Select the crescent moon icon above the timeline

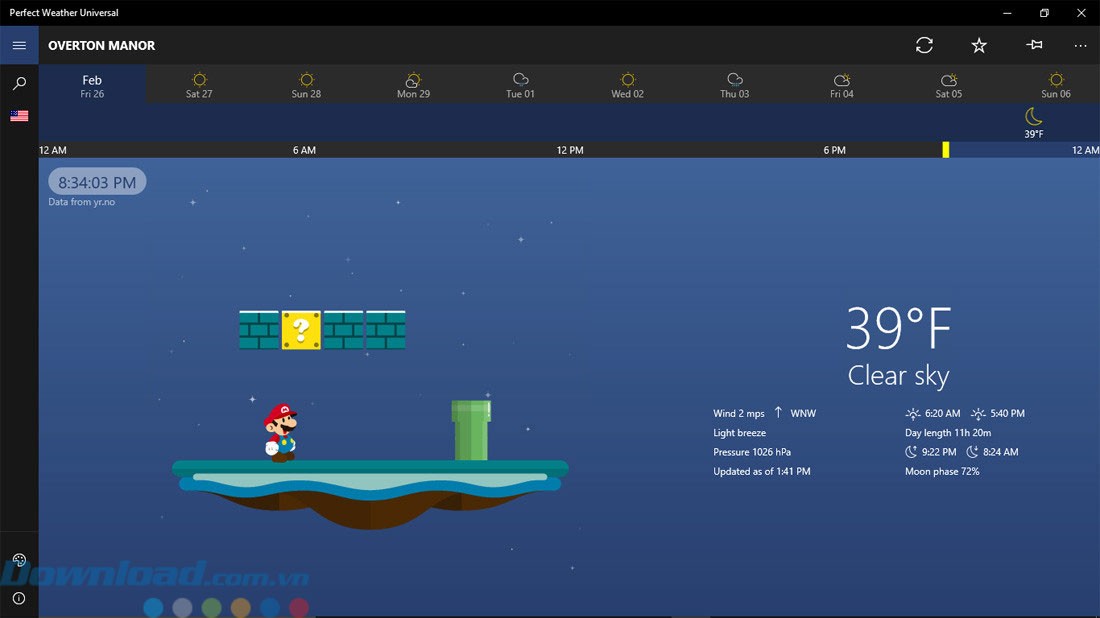click(1033, 117)
